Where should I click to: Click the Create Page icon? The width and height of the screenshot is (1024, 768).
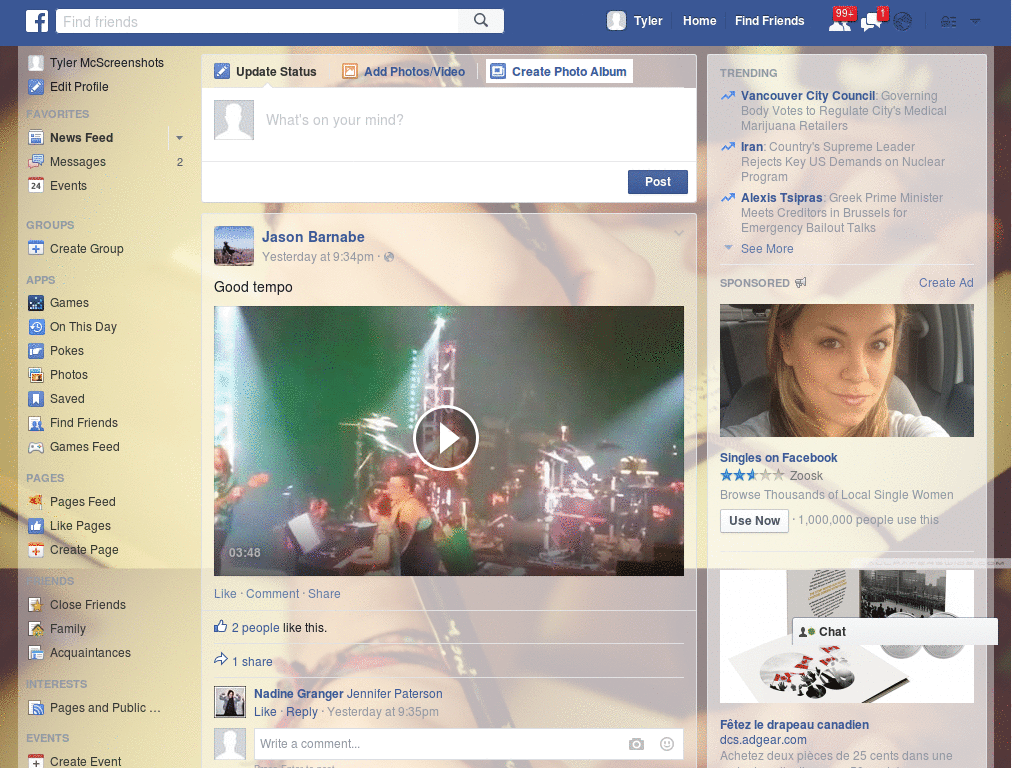click(x=36, y=551)
